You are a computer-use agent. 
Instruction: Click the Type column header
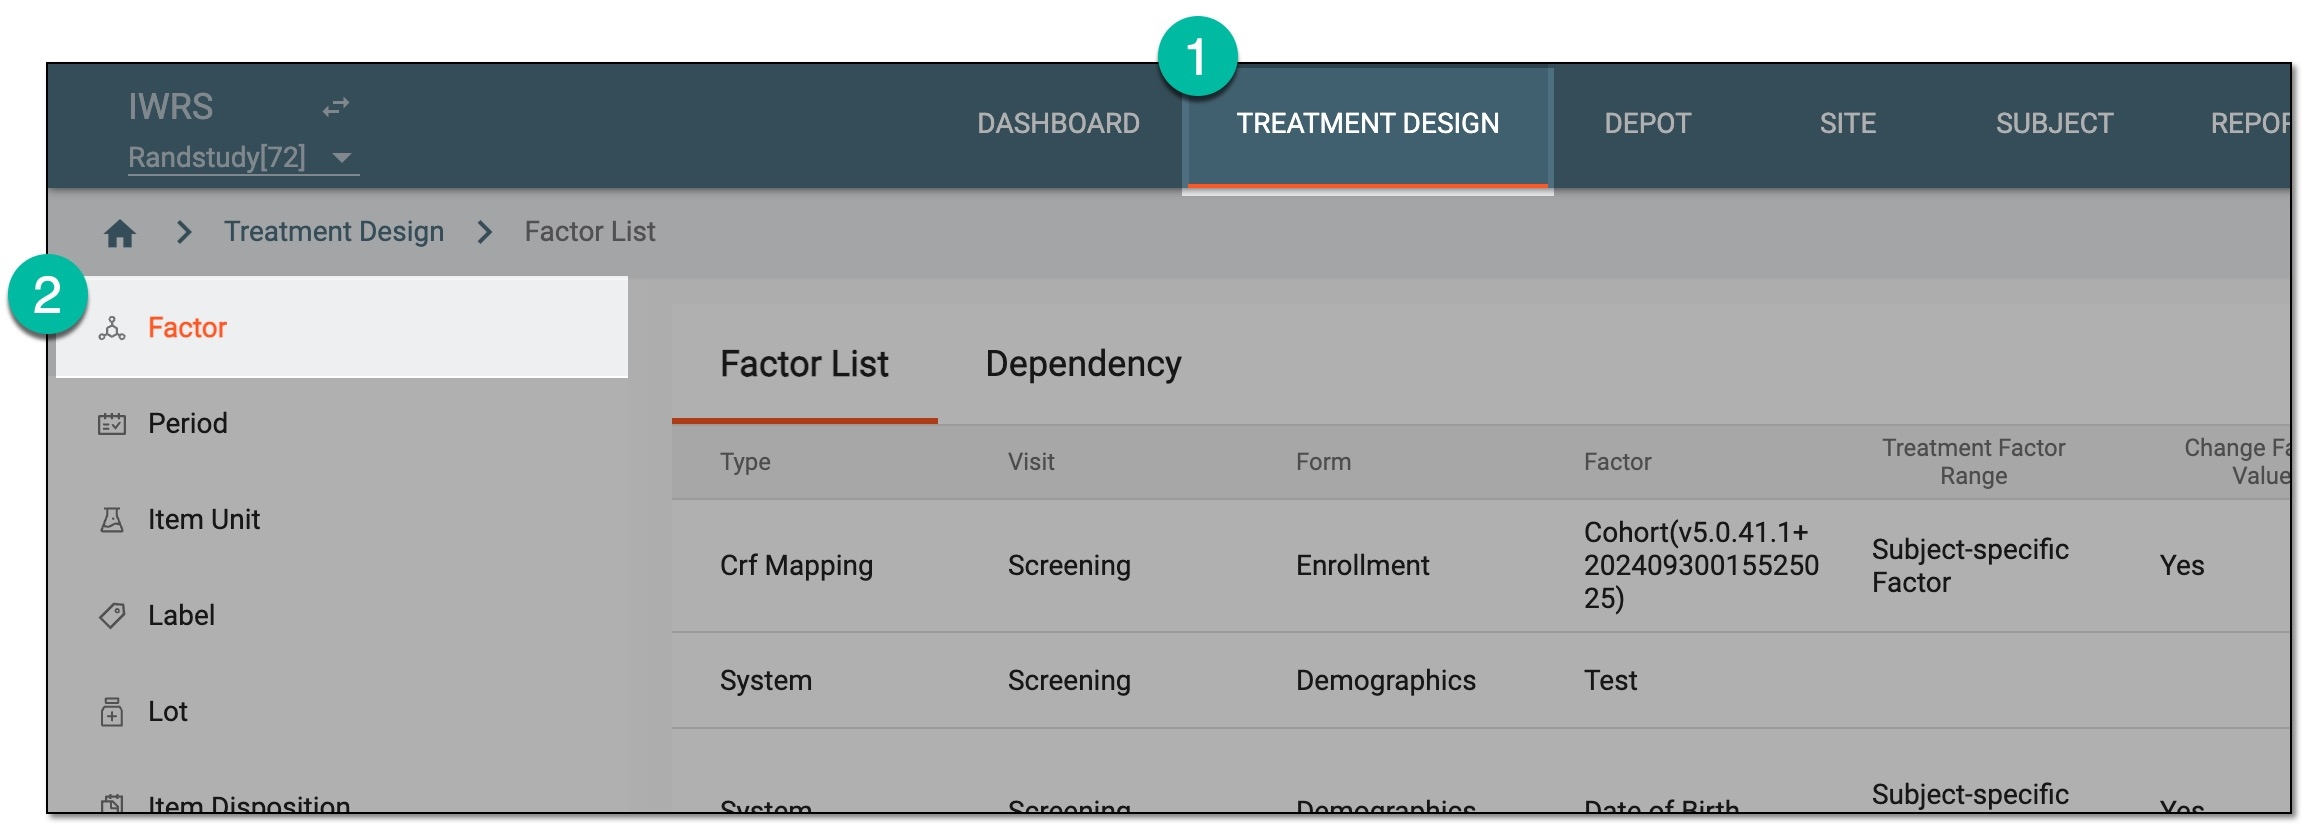click(745, 462)
